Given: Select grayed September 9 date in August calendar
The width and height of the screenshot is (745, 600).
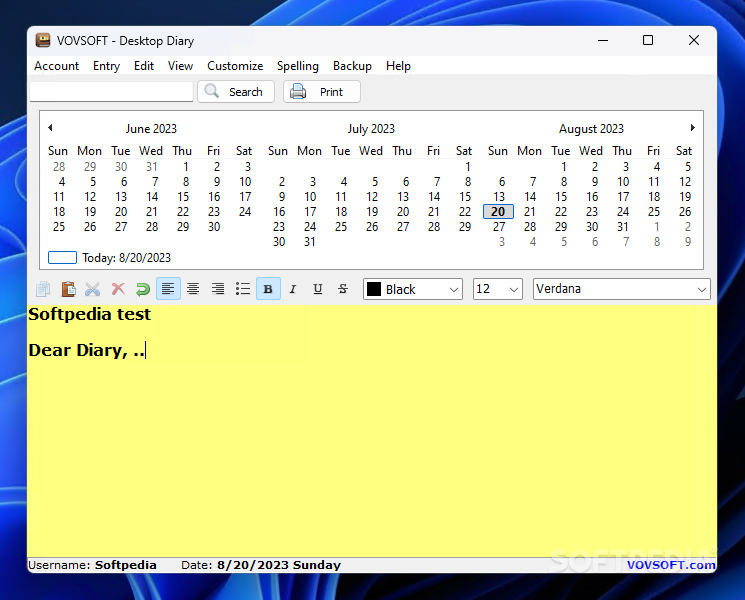Looking at the screenshot, I should pos(688,242).
